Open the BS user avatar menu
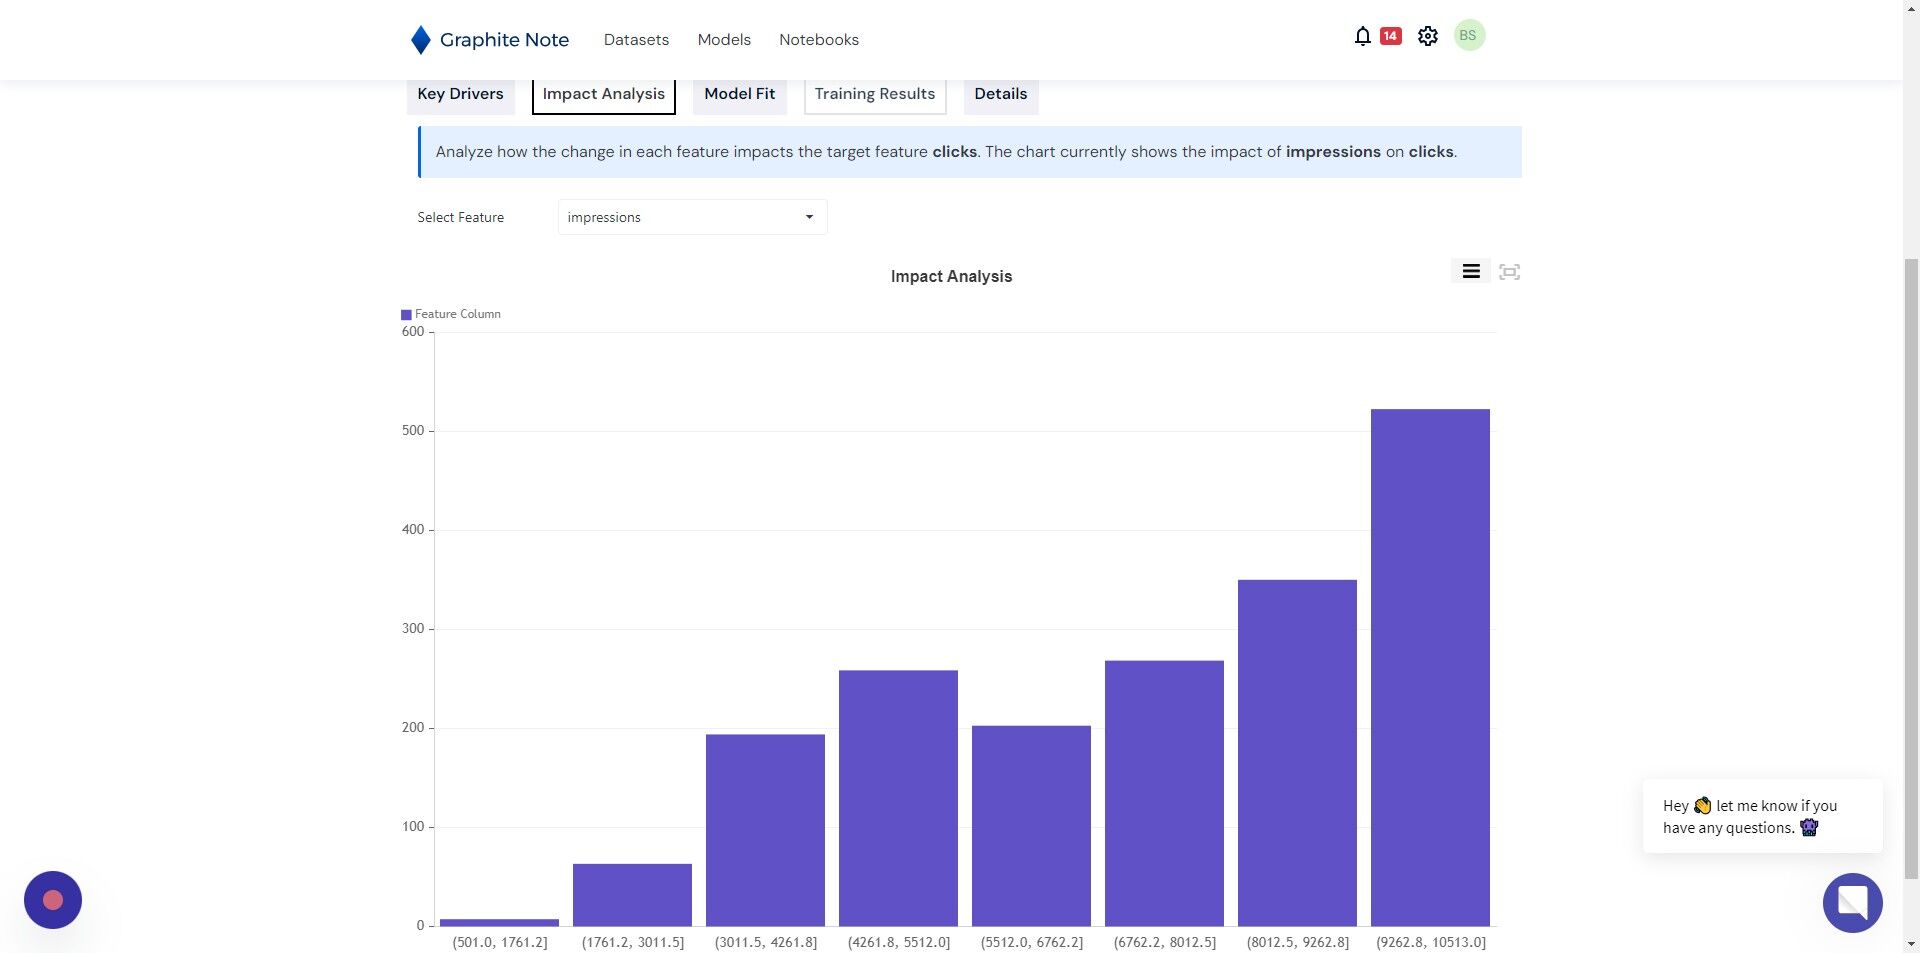The image size is (1920, 953). [1468, 35]
